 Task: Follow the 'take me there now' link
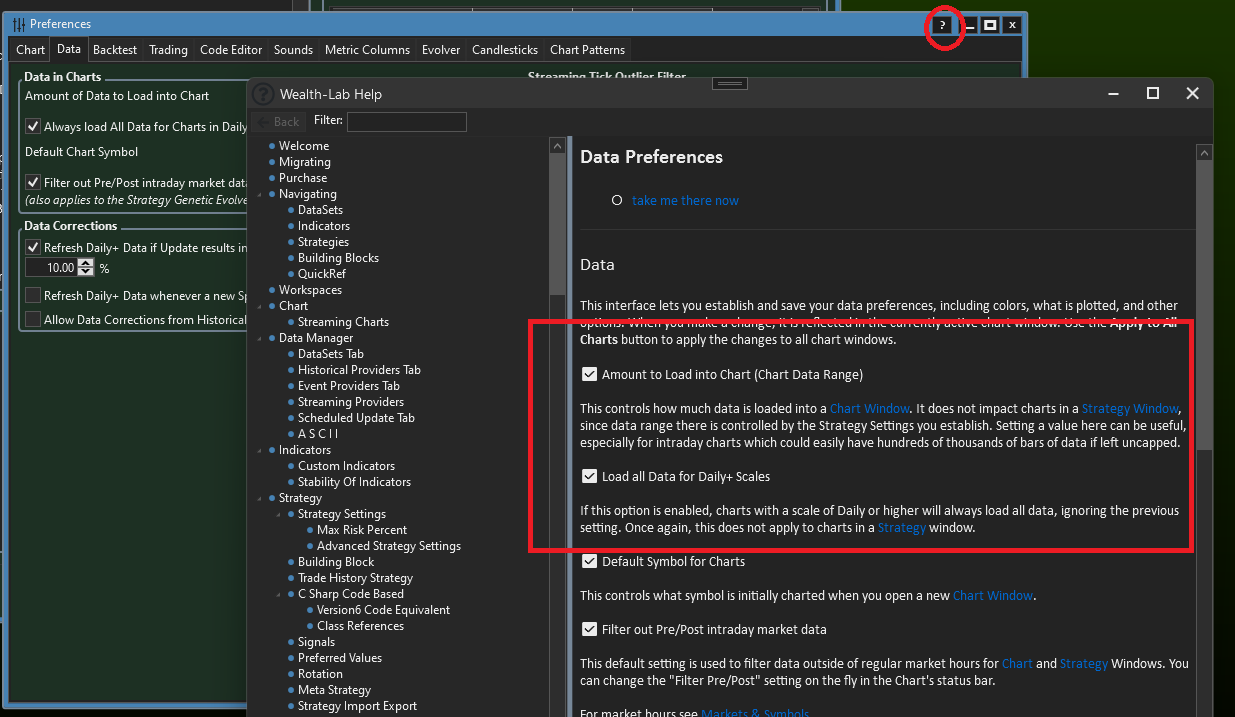(685, 201)
